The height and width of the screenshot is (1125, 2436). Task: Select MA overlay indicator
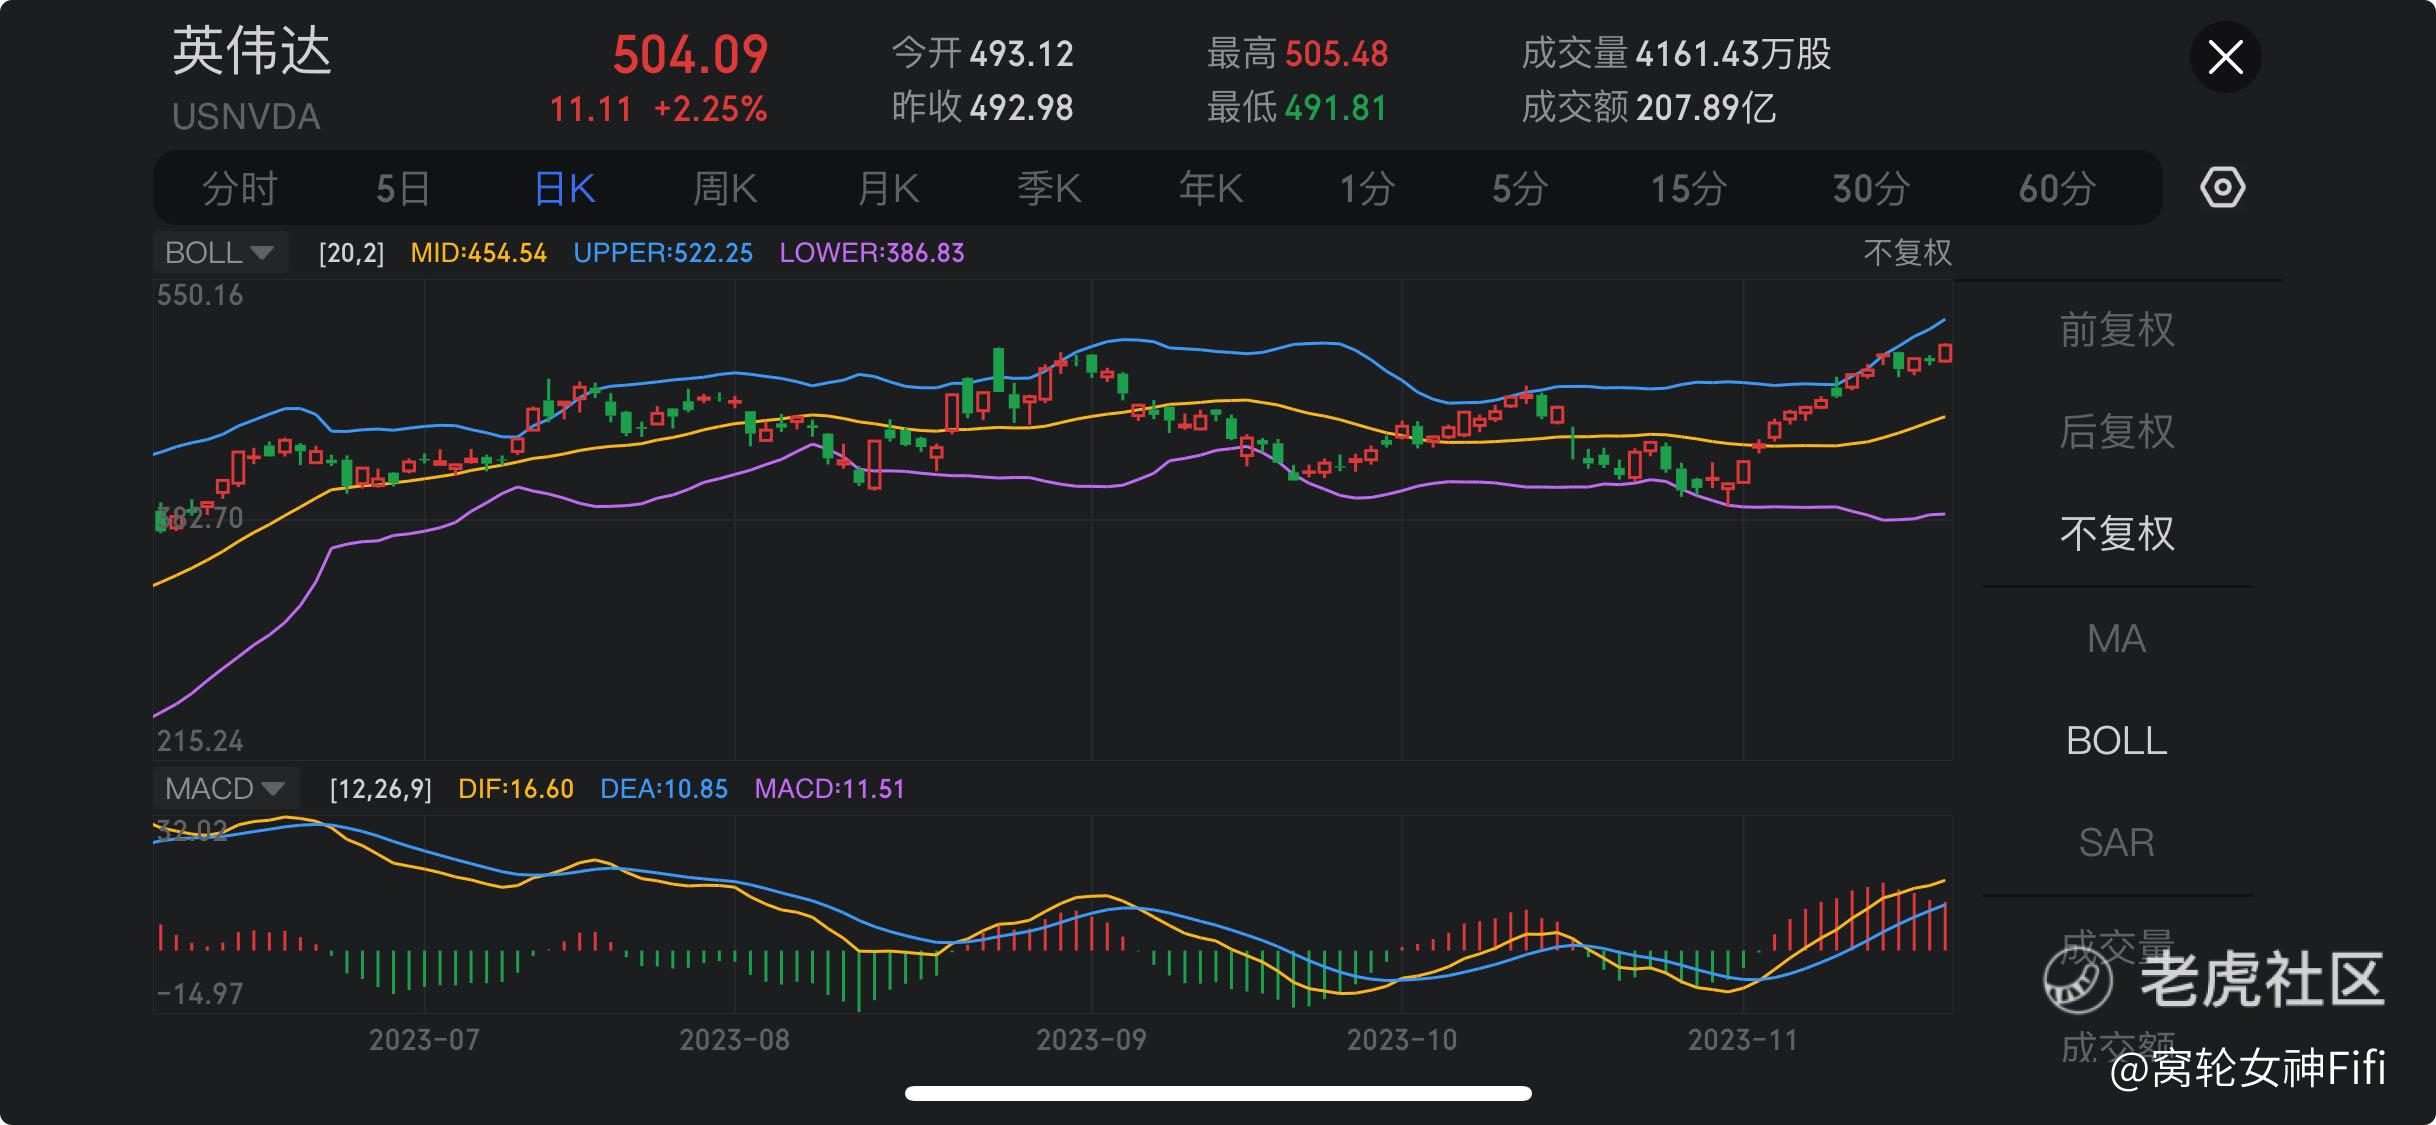[2116, 638]
